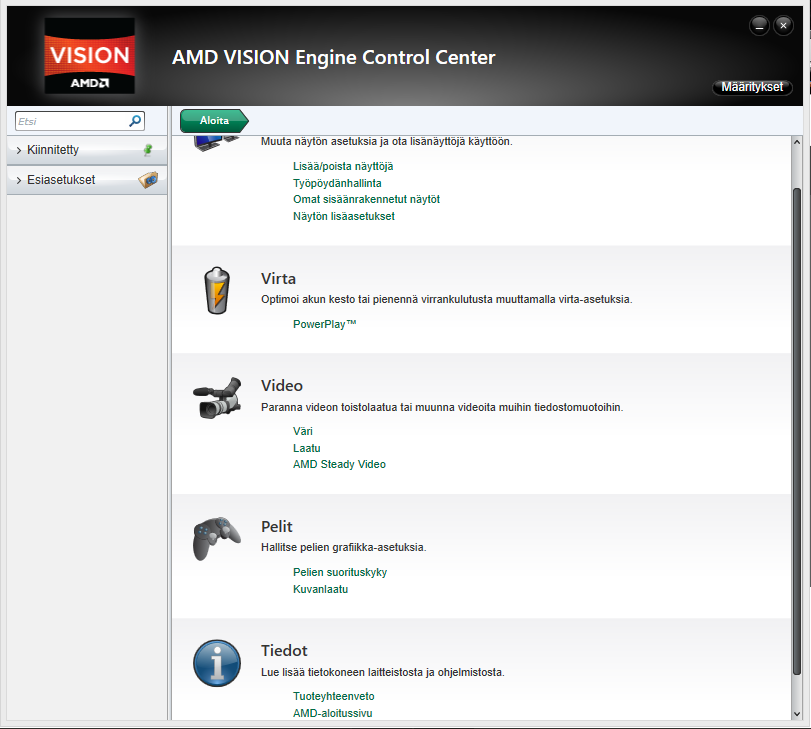811x729 pixels.
Task: Go to Pelien suorituskyky
Action: (x=339, y=572)
